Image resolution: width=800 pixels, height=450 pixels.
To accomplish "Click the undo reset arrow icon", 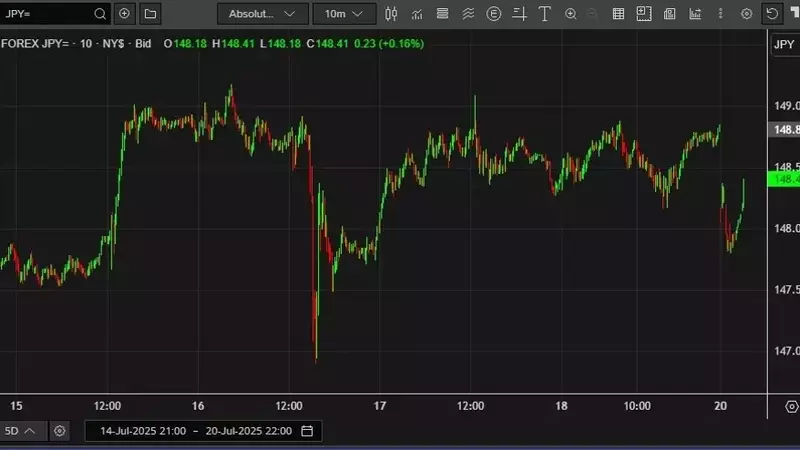I will [772, 14].
